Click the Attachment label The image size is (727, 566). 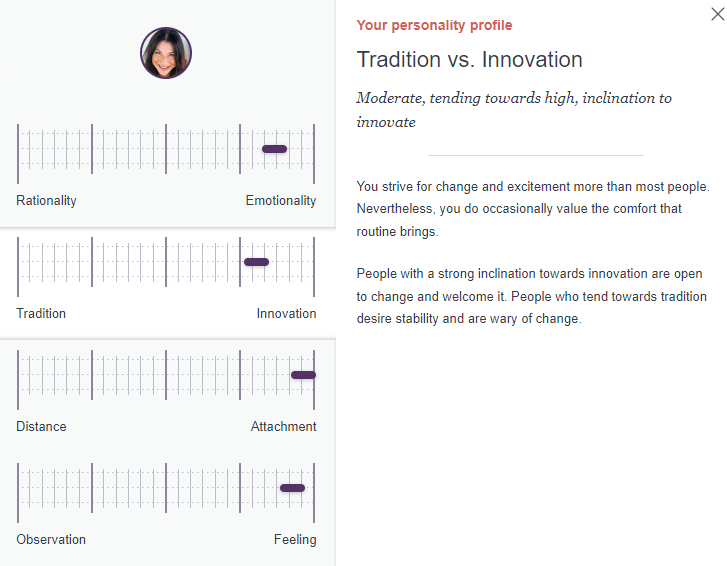tap(284, 426)
